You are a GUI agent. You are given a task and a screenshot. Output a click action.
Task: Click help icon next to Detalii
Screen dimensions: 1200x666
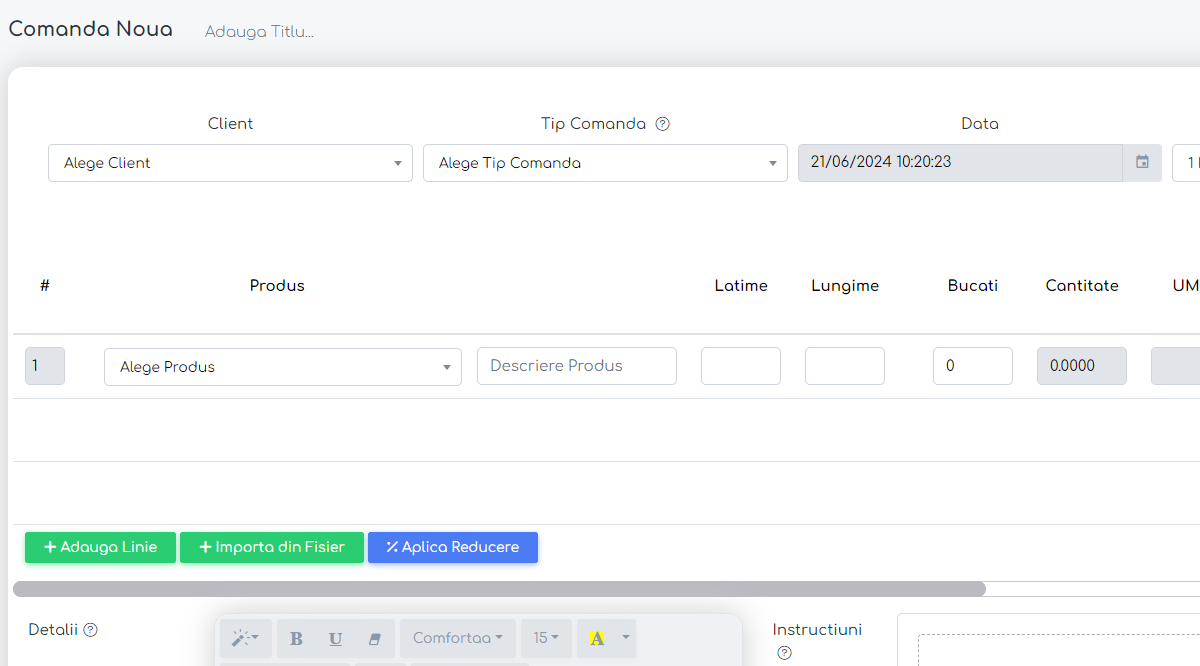[91, 630]
